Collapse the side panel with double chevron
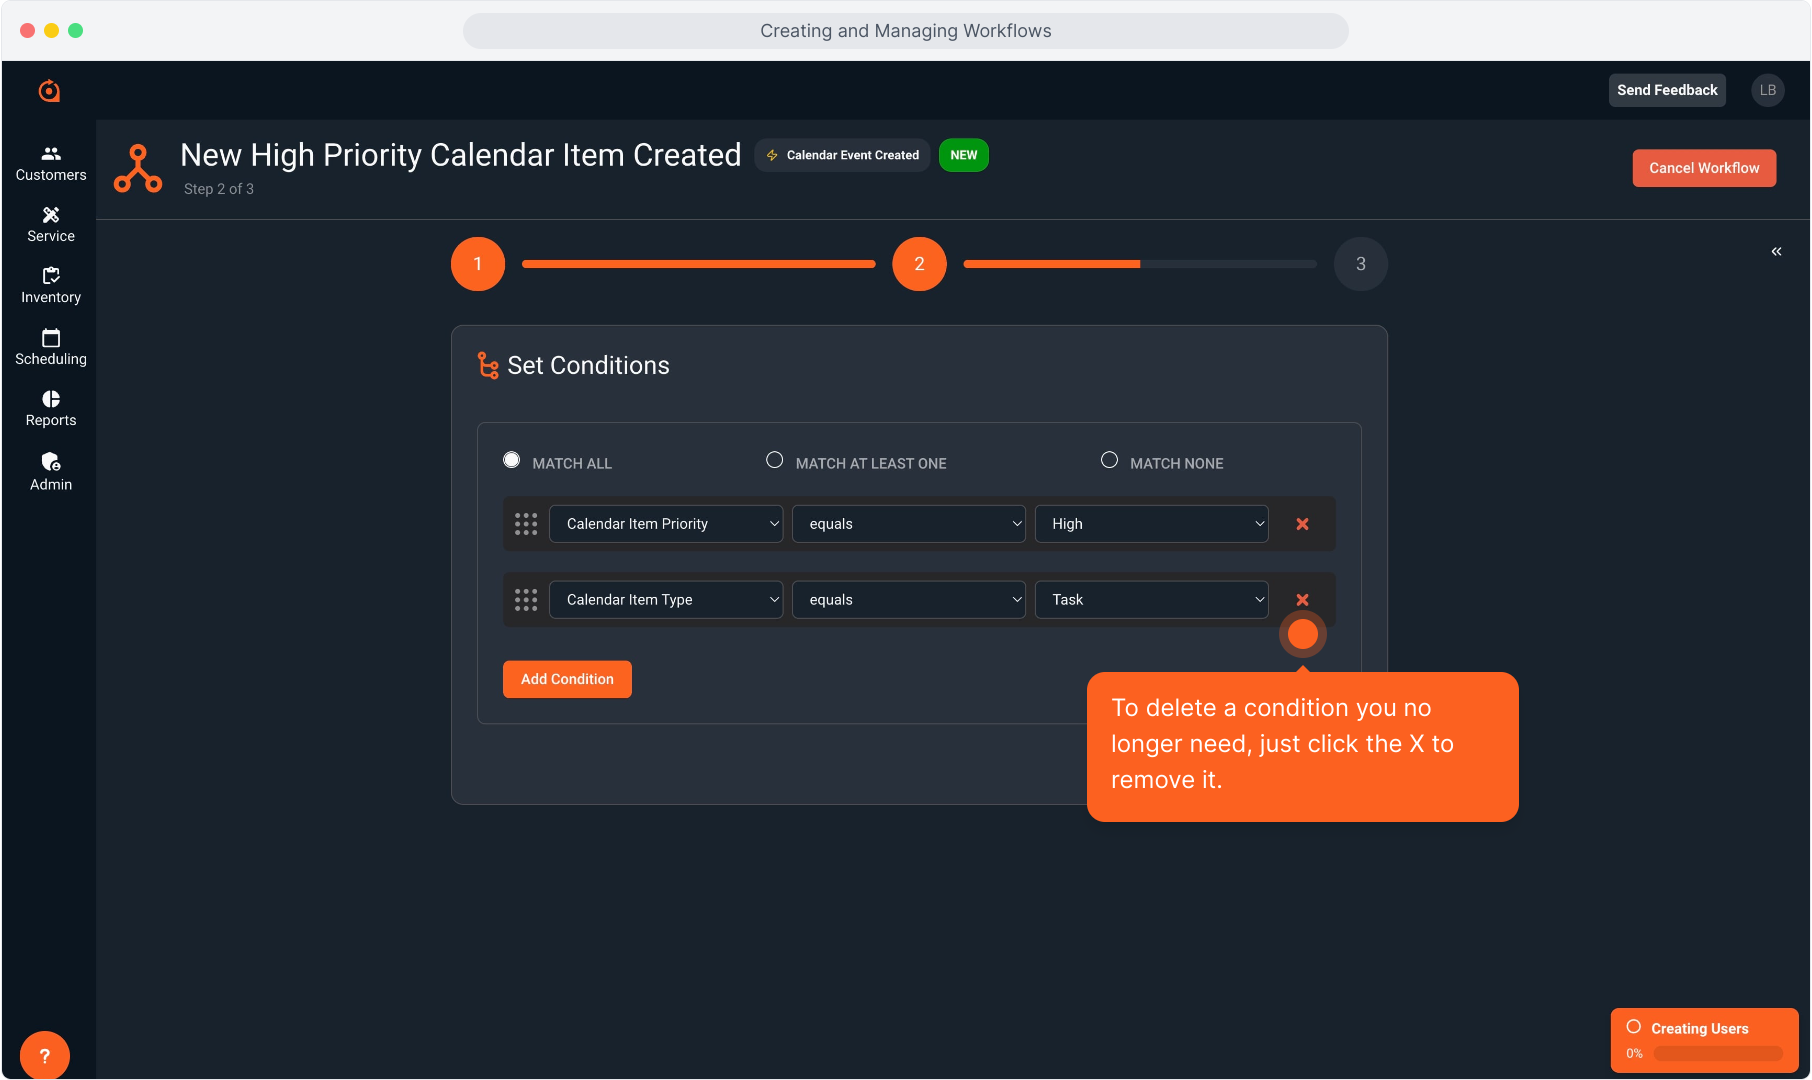1812x1080 pixels. (x=1776, y=251)
